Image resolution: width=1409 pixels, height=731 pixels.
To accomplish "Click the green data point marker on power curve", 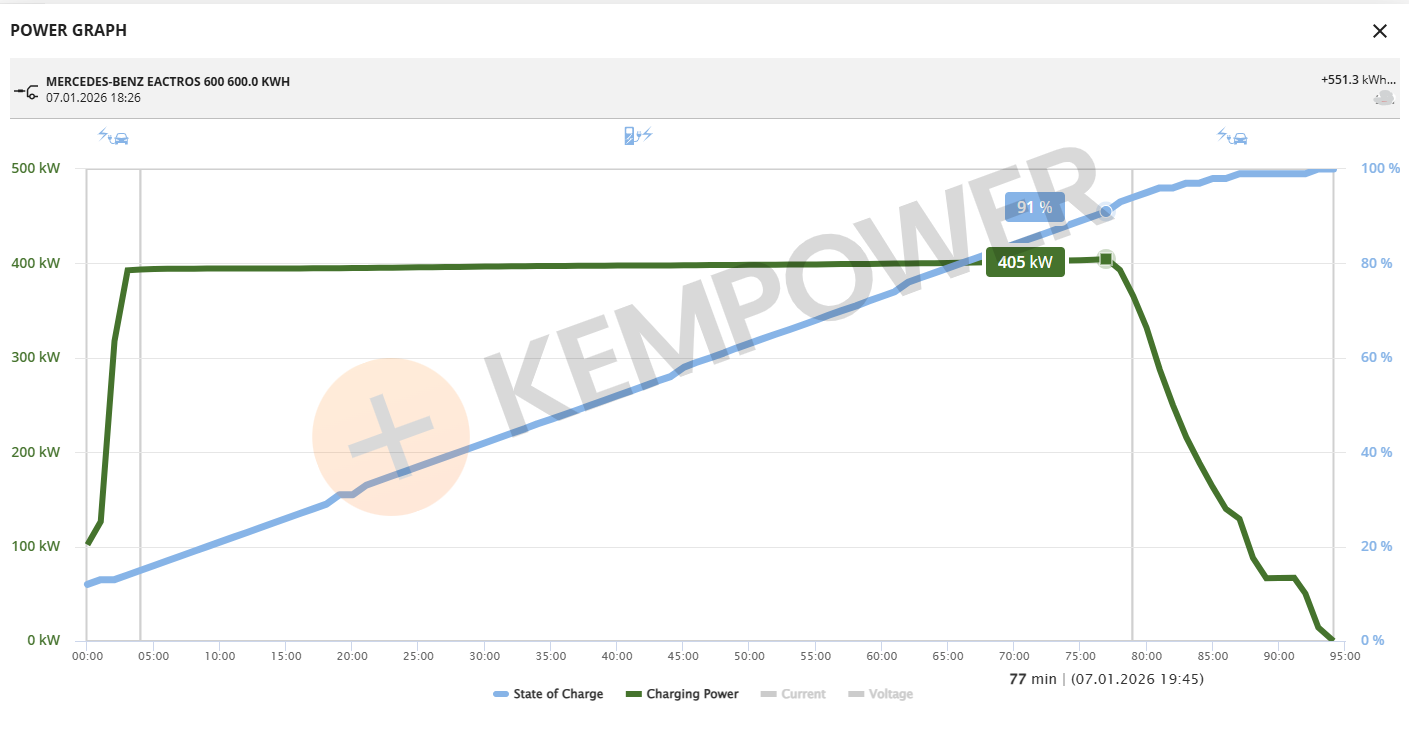I will [1106, 259].
